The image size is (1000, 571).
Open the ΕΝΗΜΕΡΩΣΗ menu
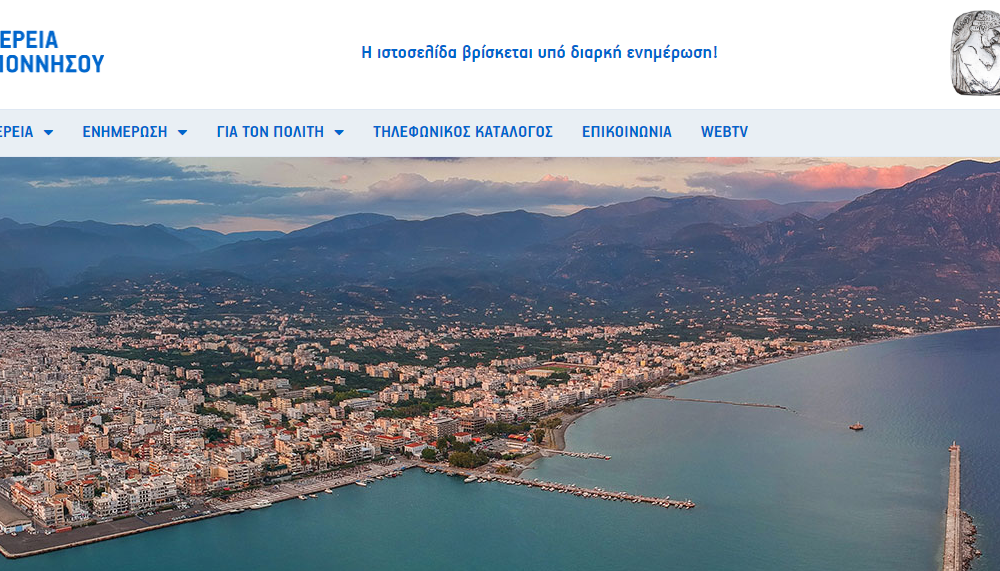pyautogui.click(x=124, y=132)
